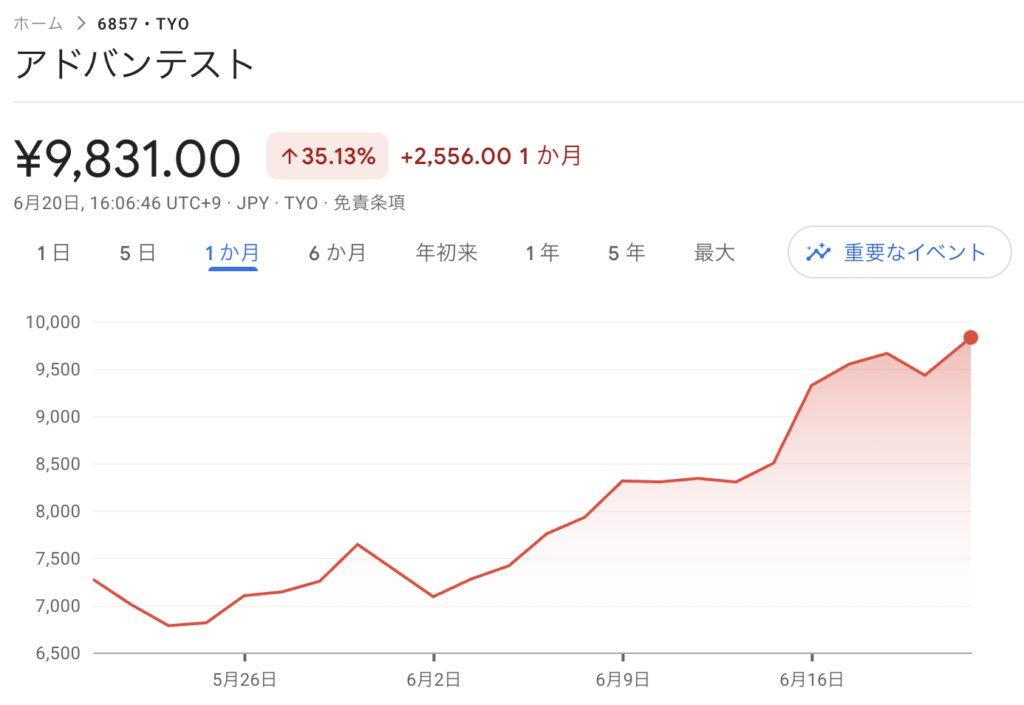The width and height of the screenshot is (1024, 705).
Task: Click the 6857 · TYO breadcrumb text
Action: click(x=143, y=24)
